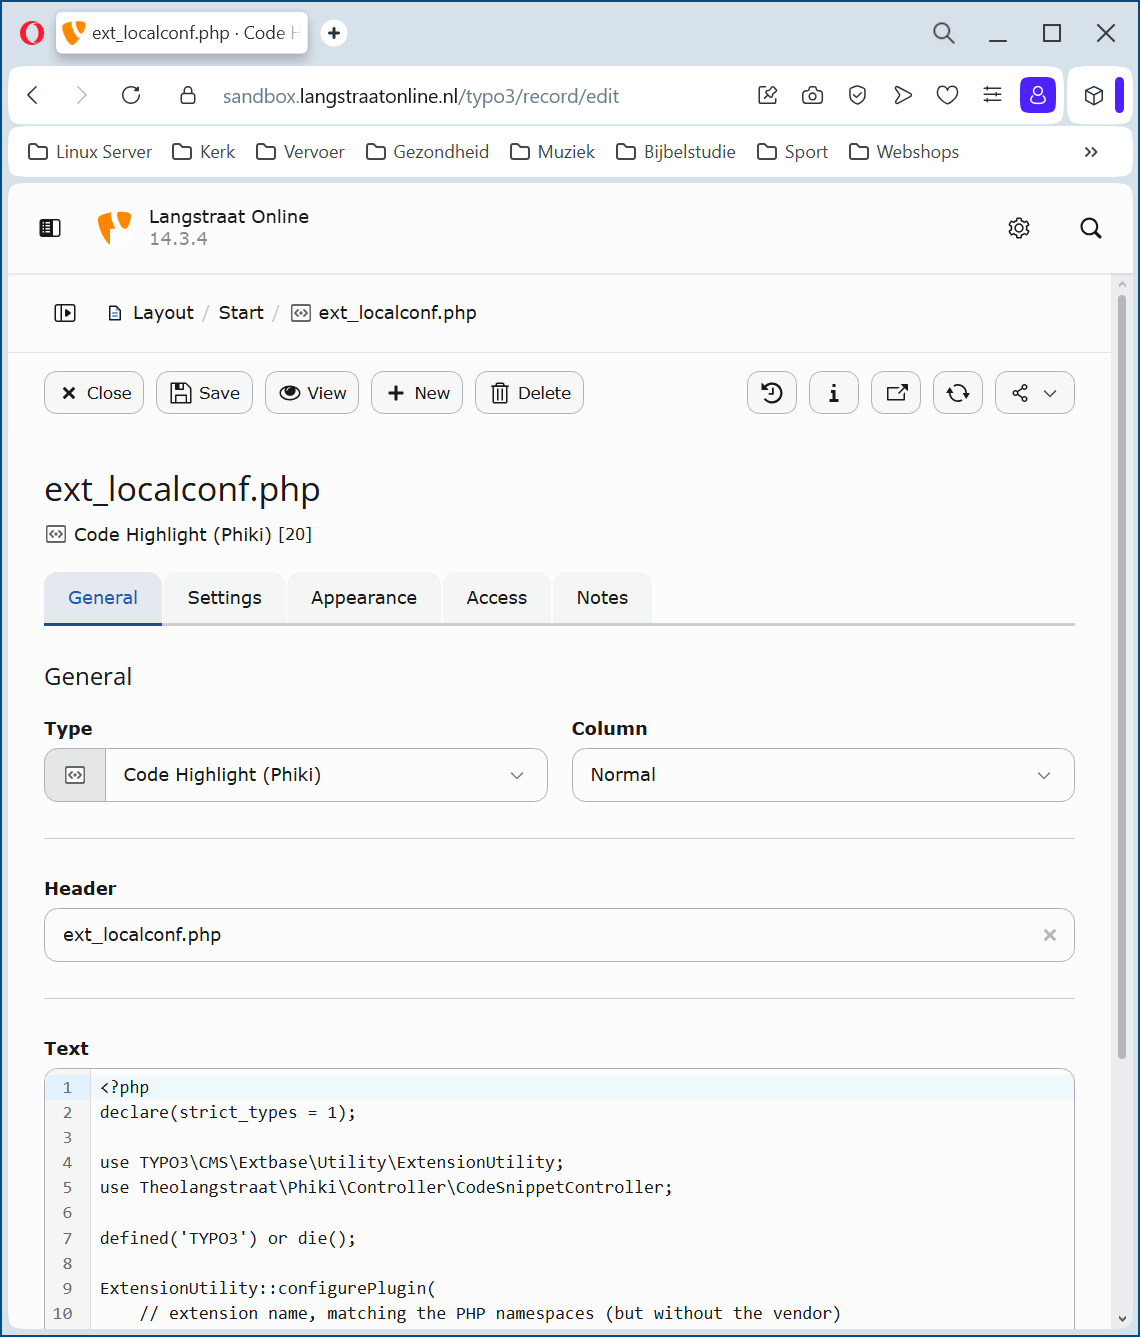This screenshot has height=1337, width=1140.
Task: Go to Start in breadcrumb
Action: 241,313
